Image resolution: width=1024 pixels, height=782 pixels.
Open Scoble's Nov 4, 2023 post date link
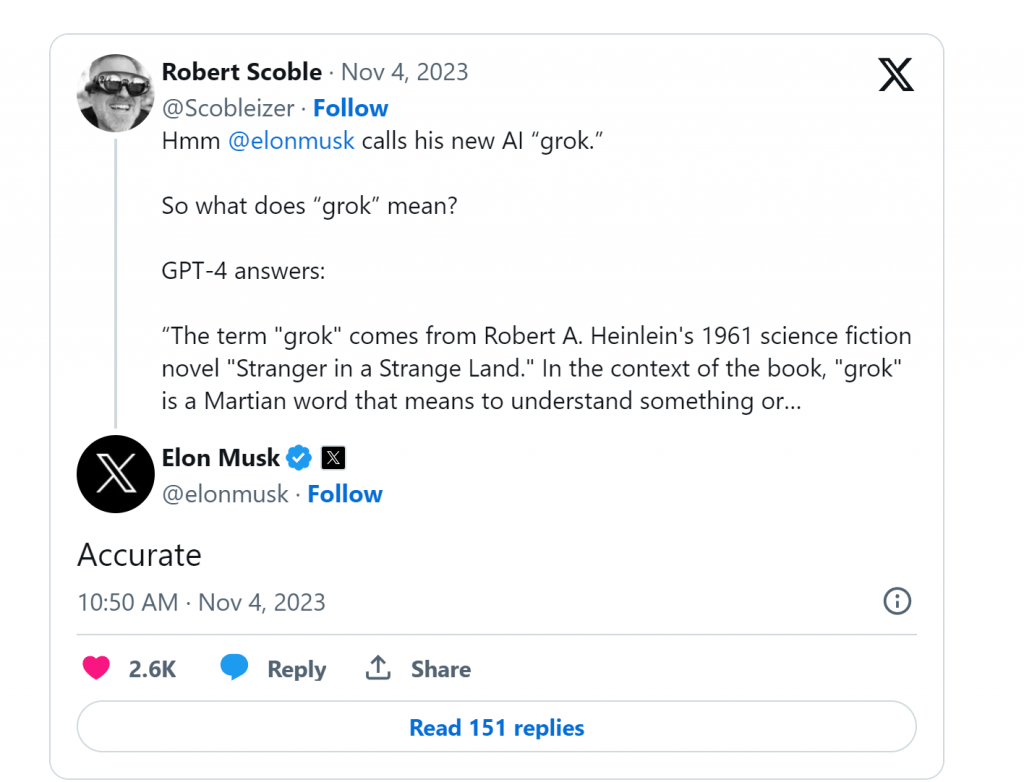404,72
